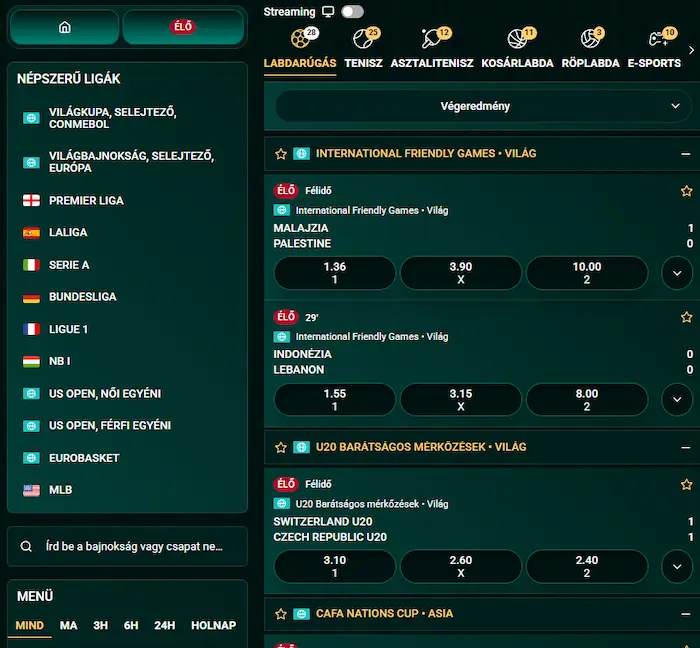
Task: Bet on draw at 3.15
Action: pos(461,399)
